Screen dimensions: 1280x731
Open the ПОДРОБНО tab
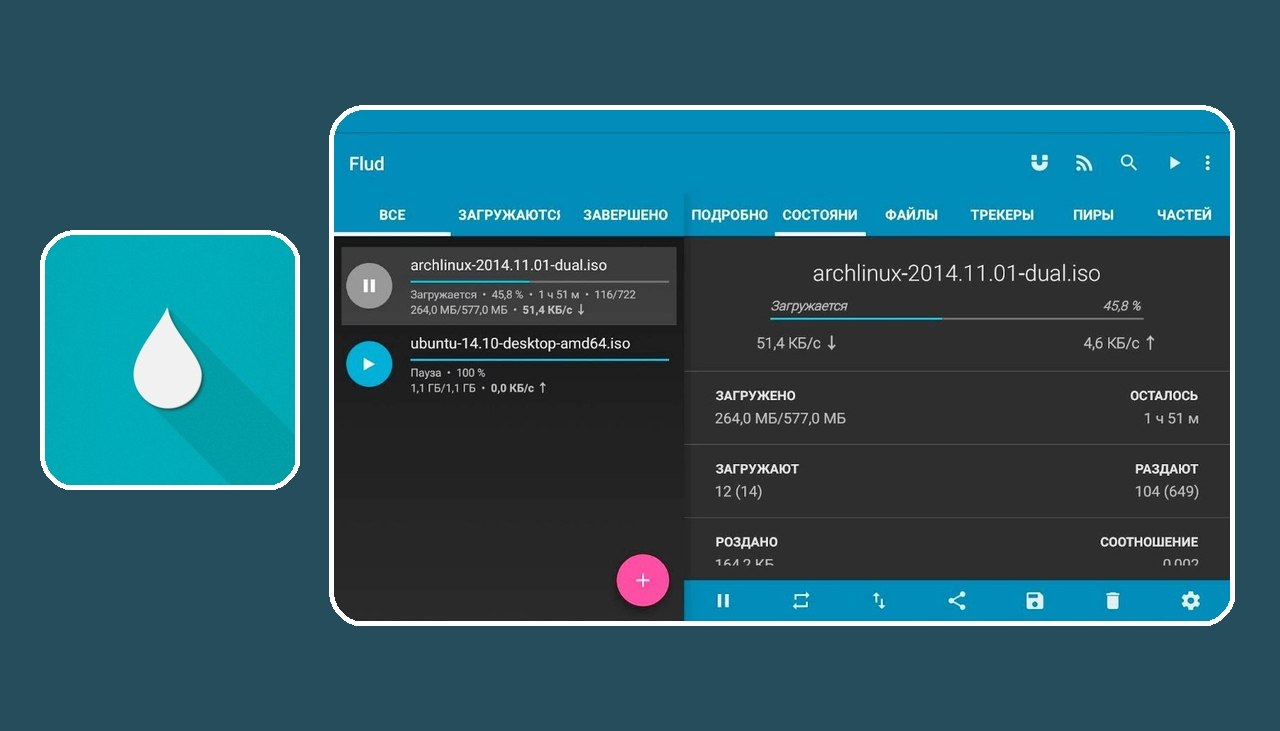(x=729, y=215)
